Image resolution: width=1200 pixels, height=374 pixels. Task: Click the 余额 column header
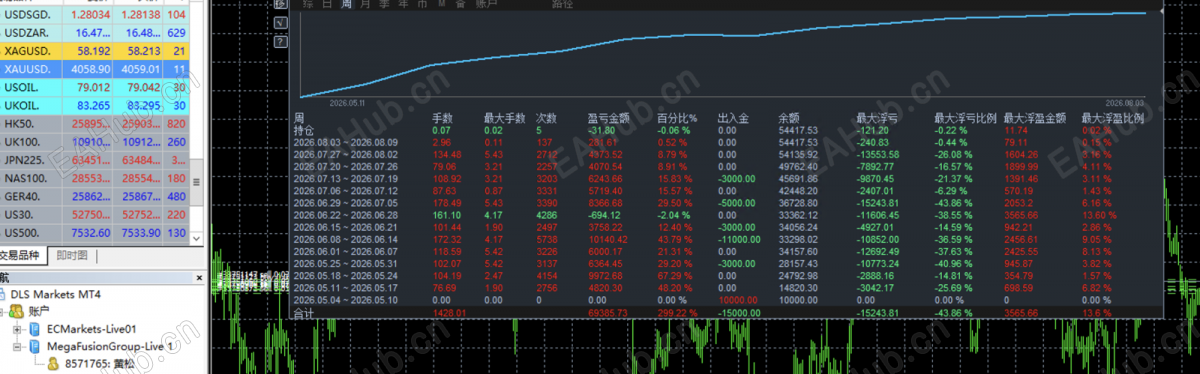click(788, 118)
